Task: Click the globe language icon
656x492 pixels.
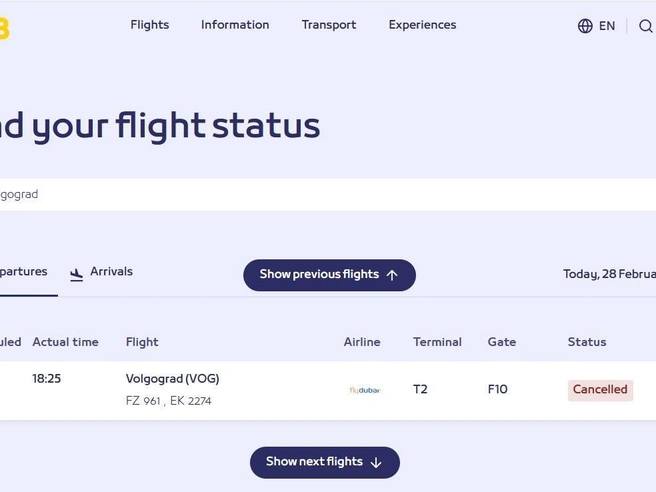Action: [x=585, y=26]
